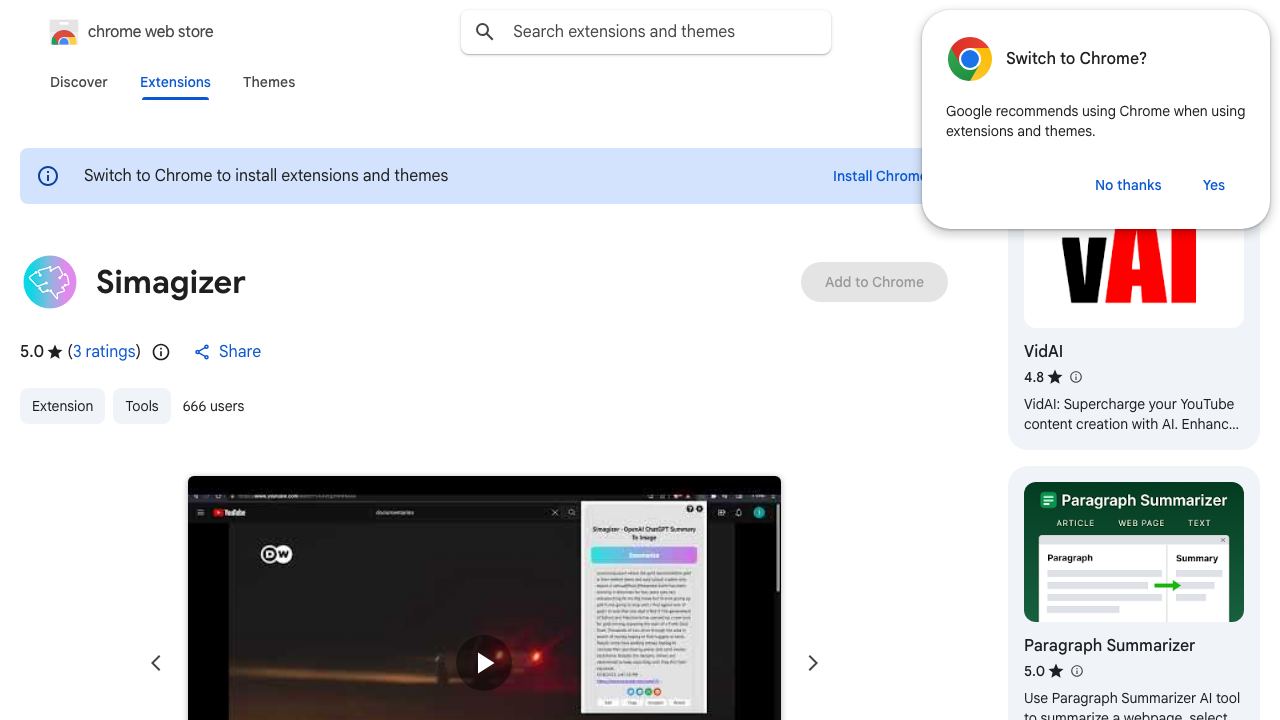Open the Extensions tab
The image size is (1280, 720).
point(175,82)
